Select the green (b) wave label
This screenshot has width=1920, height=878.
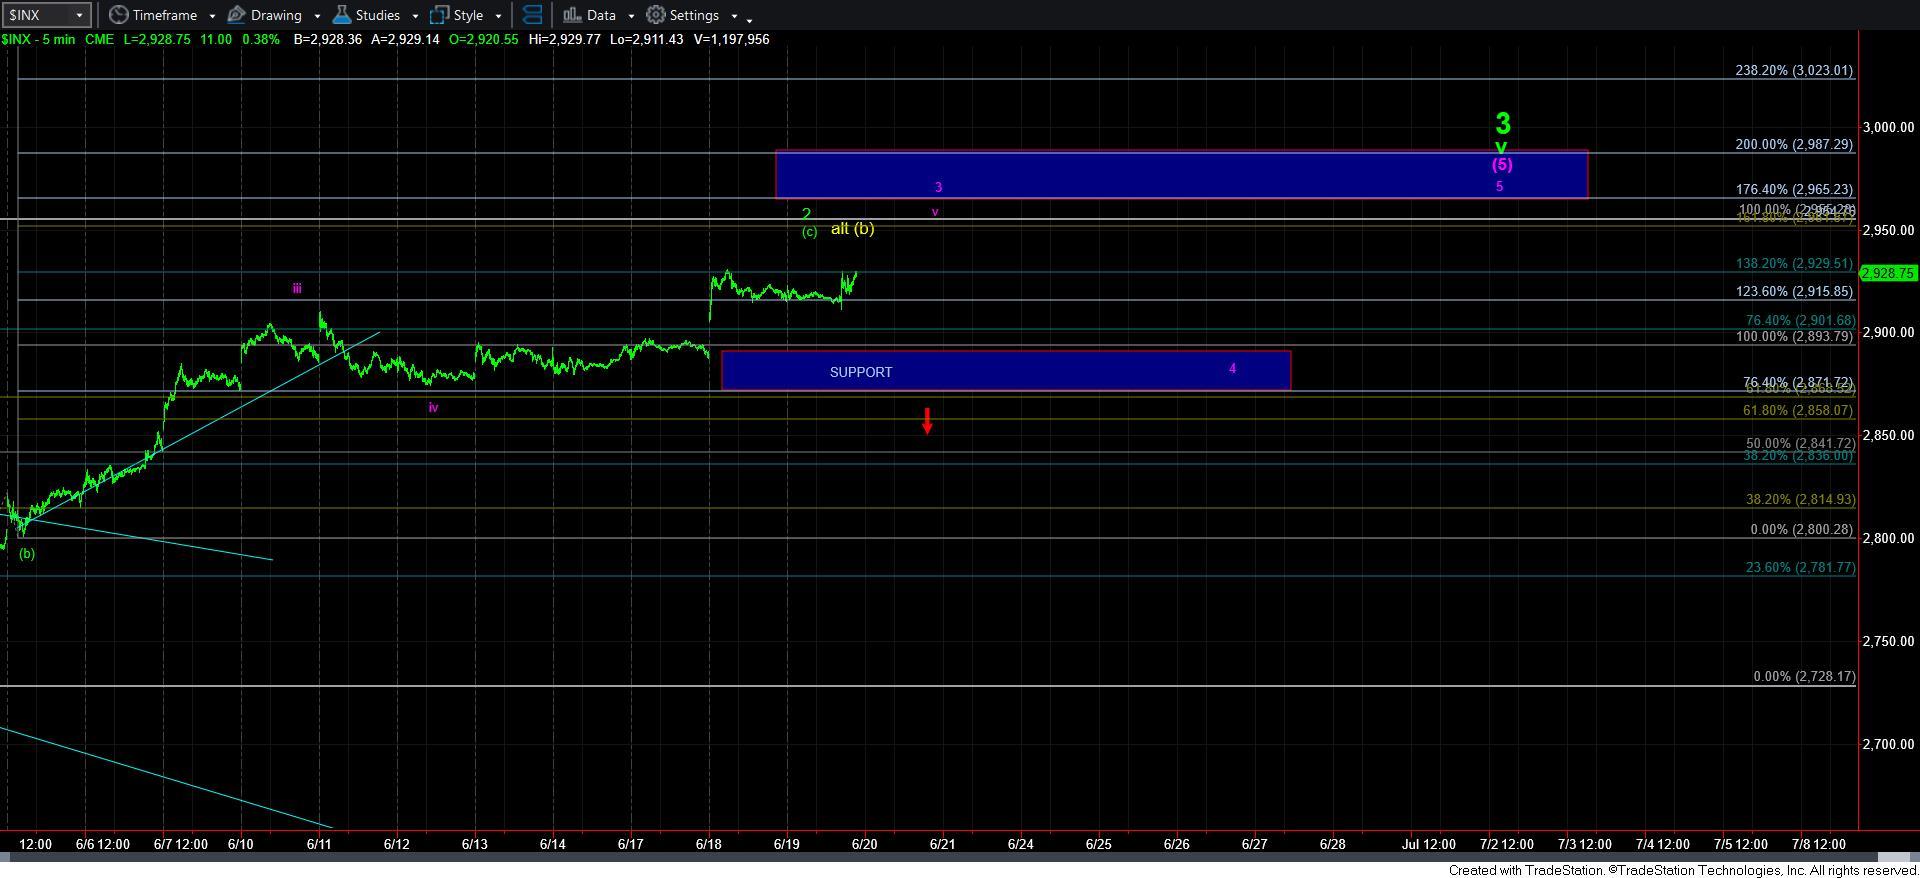point(27,553)
